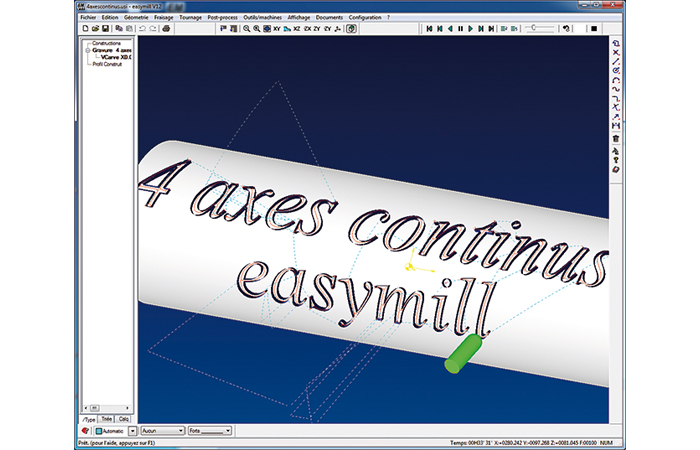700x450 pixels.
Task: Open the Edition menu
Action: tap(110, 17)
